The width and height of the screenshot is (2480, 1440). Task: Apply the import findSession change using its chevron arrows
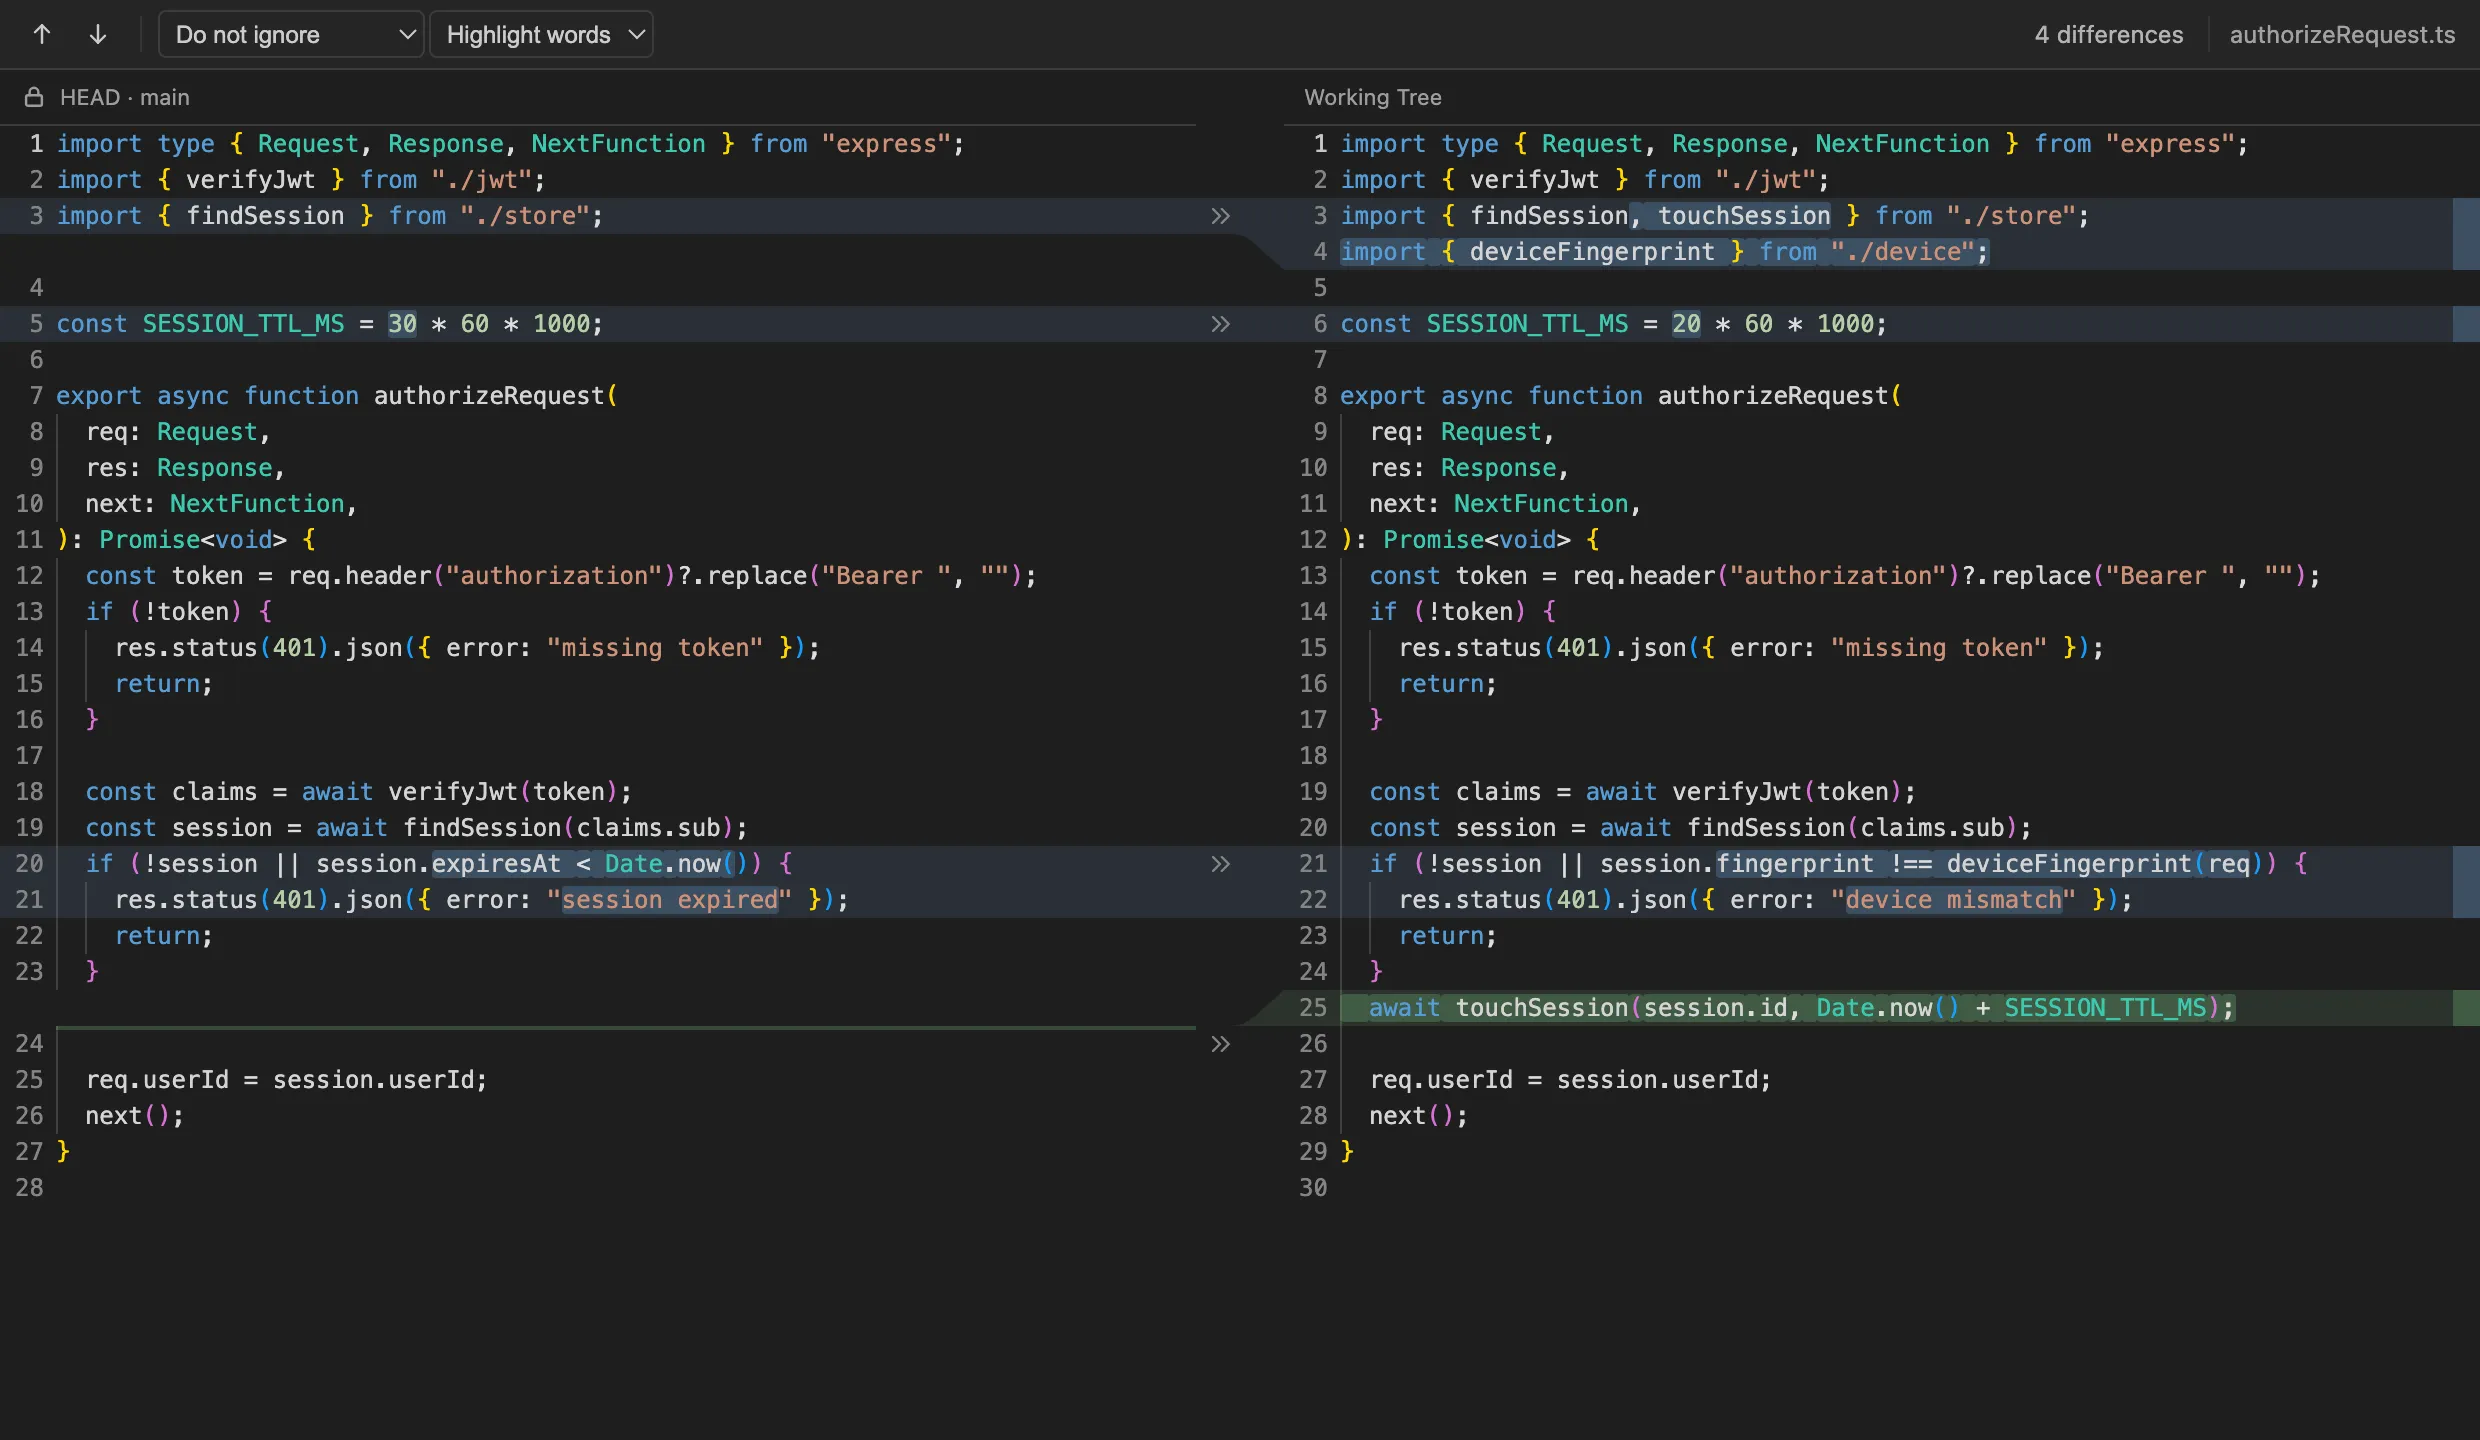click(1220, 216)
